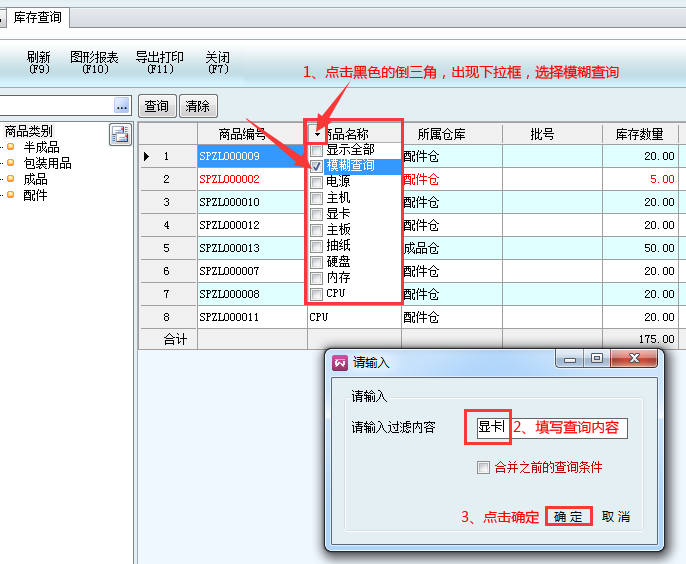Screen dimensions: 686x564
Task: Toggle the 模糊查询 checkbox
Action: [x=317, y=166]
